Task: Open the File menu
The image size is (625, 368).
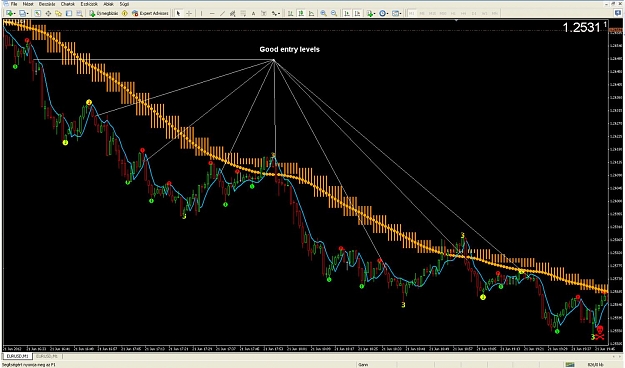Action: [x=14, y=4]
